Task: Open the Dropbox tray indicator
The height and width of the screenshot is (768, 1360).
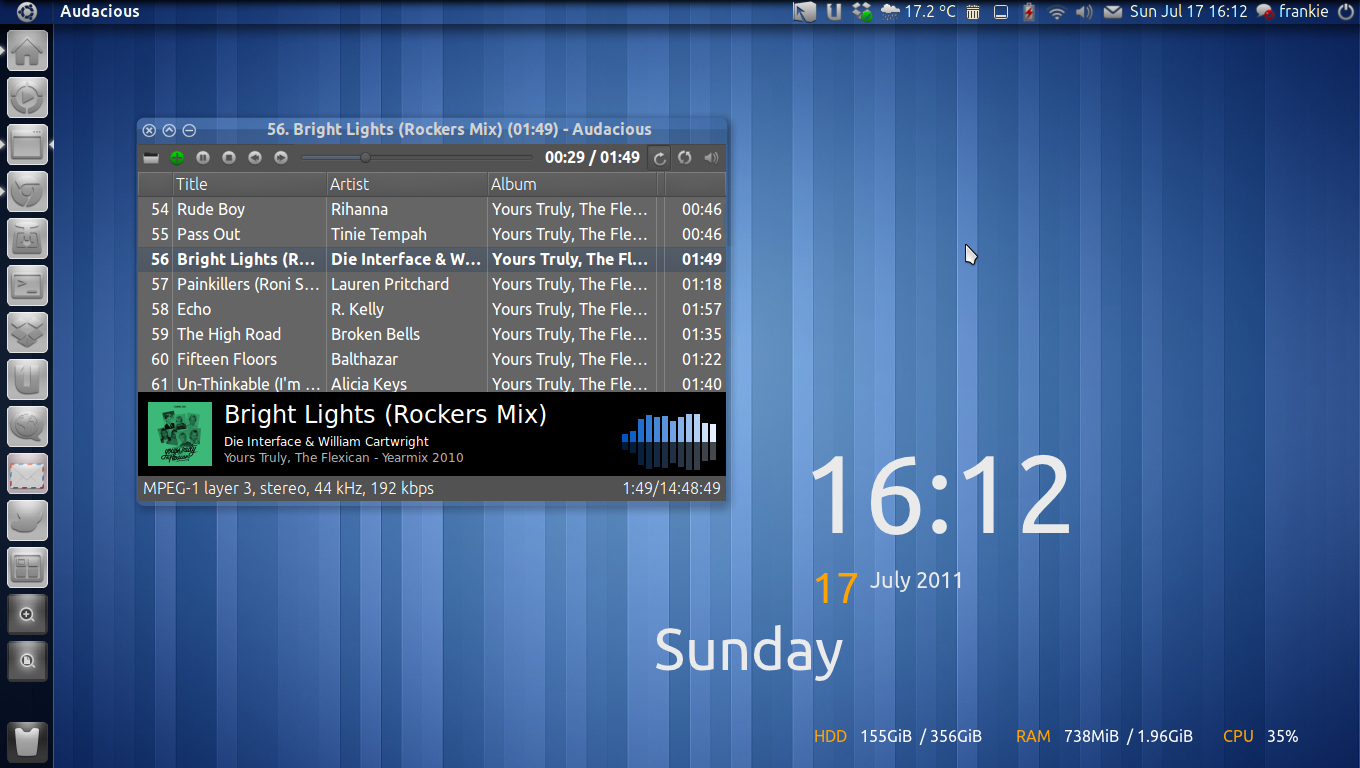Action: pyautogui.click(x=862, y=12)
